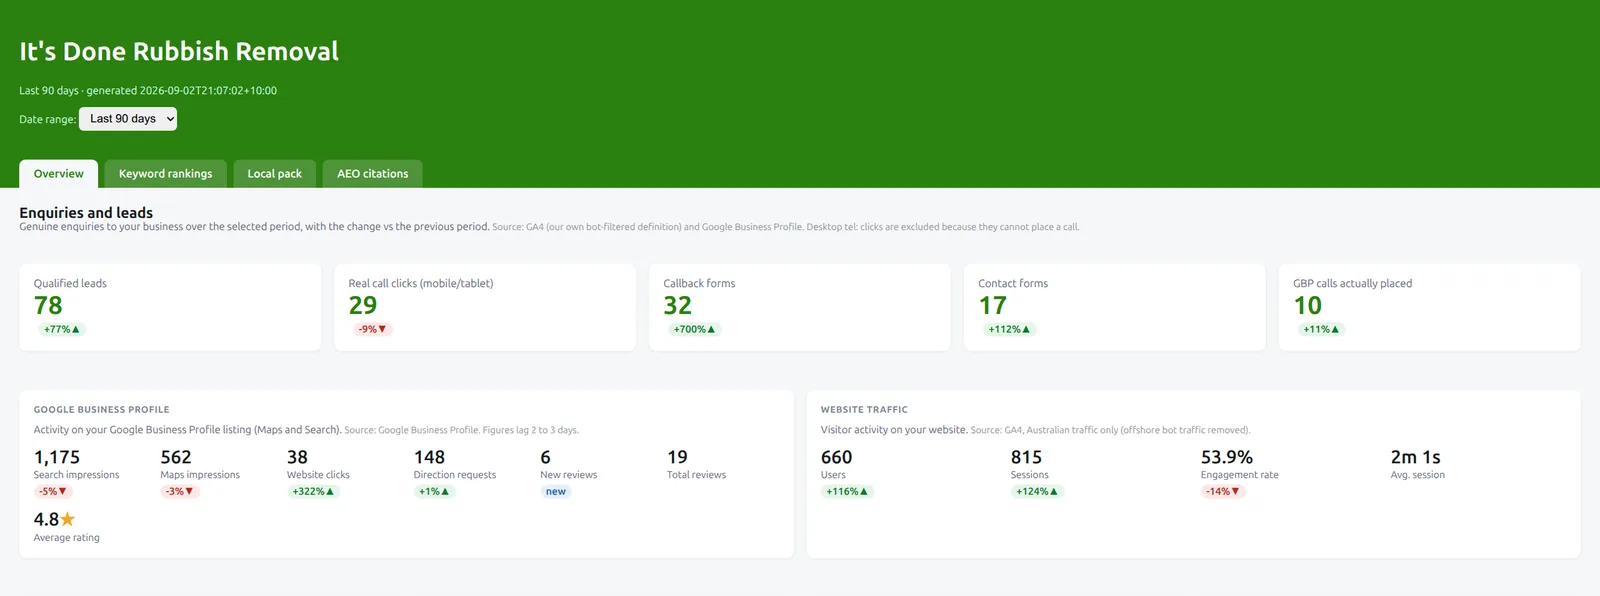Click the Average rating label
Image resolution: width=1600 pixels, height=596 pixels.
[x=67, y=538]
